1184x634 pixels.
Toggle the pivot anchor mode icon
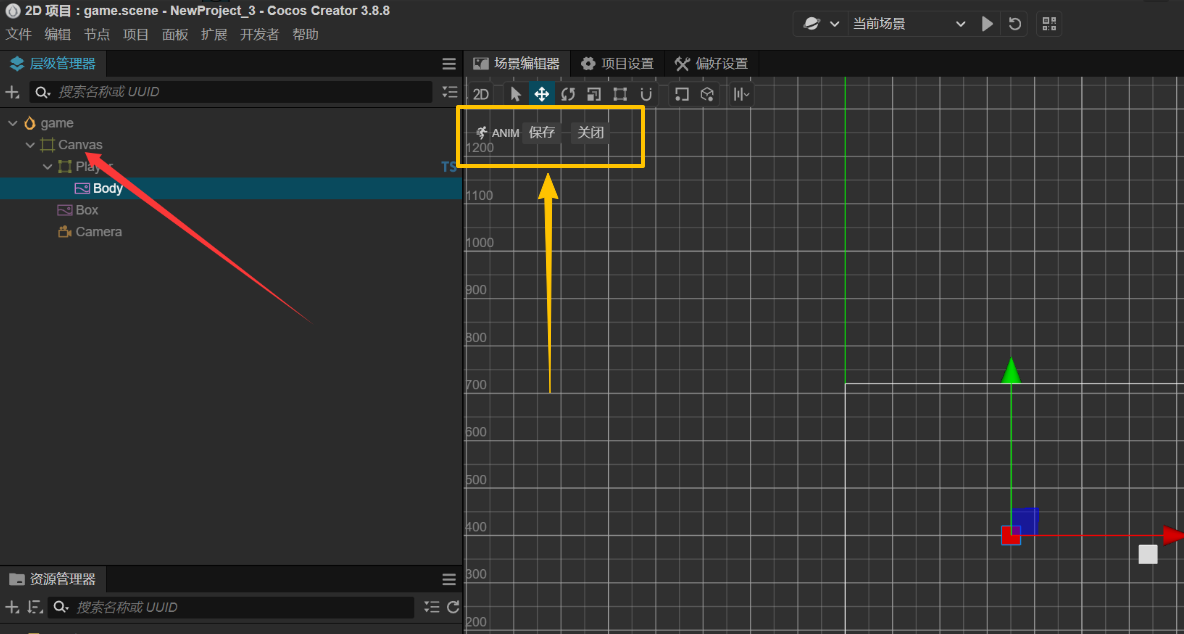[682, 94]
